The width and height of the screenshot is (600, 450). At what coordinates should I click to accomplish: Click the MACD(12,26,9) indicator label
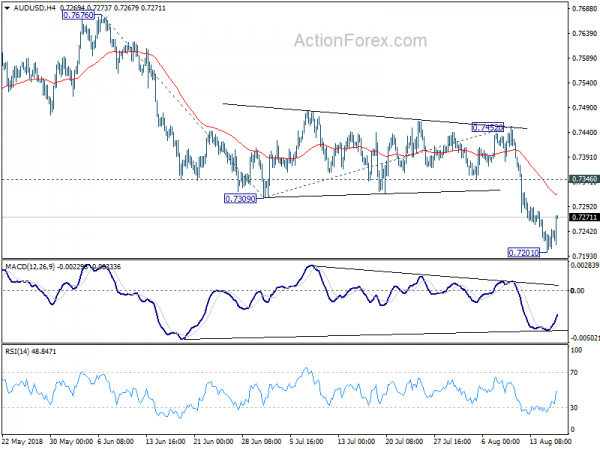tap(30, 267)
